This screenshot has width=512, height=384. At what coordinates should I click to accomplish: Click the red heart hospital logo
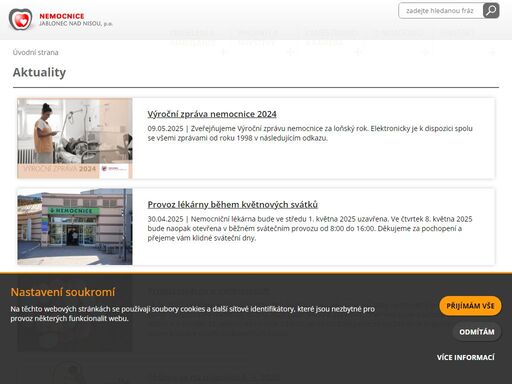pyautogui.click(x=21, y=19)
